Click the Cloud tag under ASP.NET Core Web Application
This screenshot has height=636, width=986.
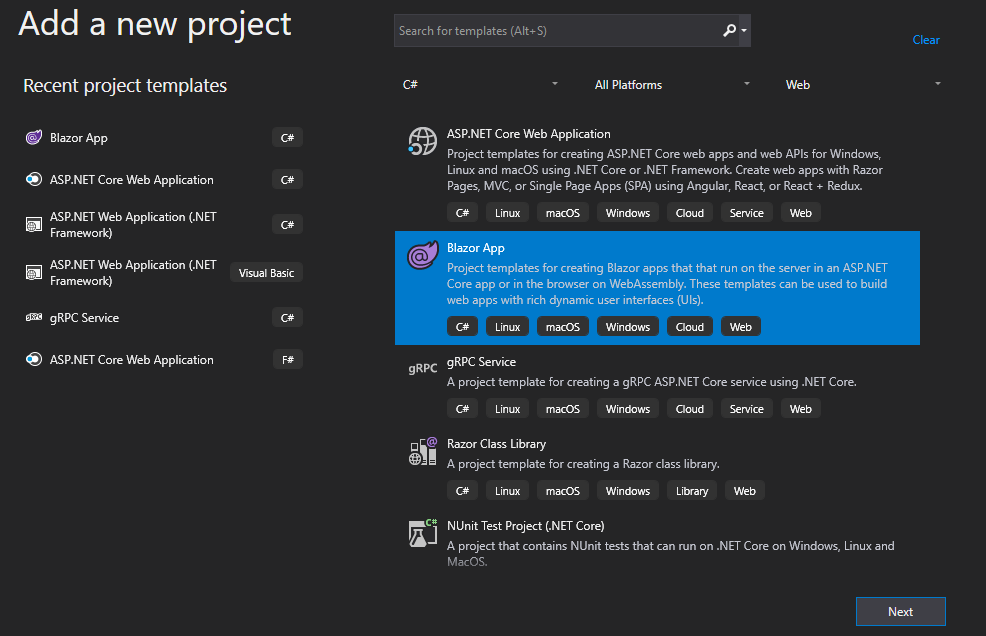(x=689, y=213)
